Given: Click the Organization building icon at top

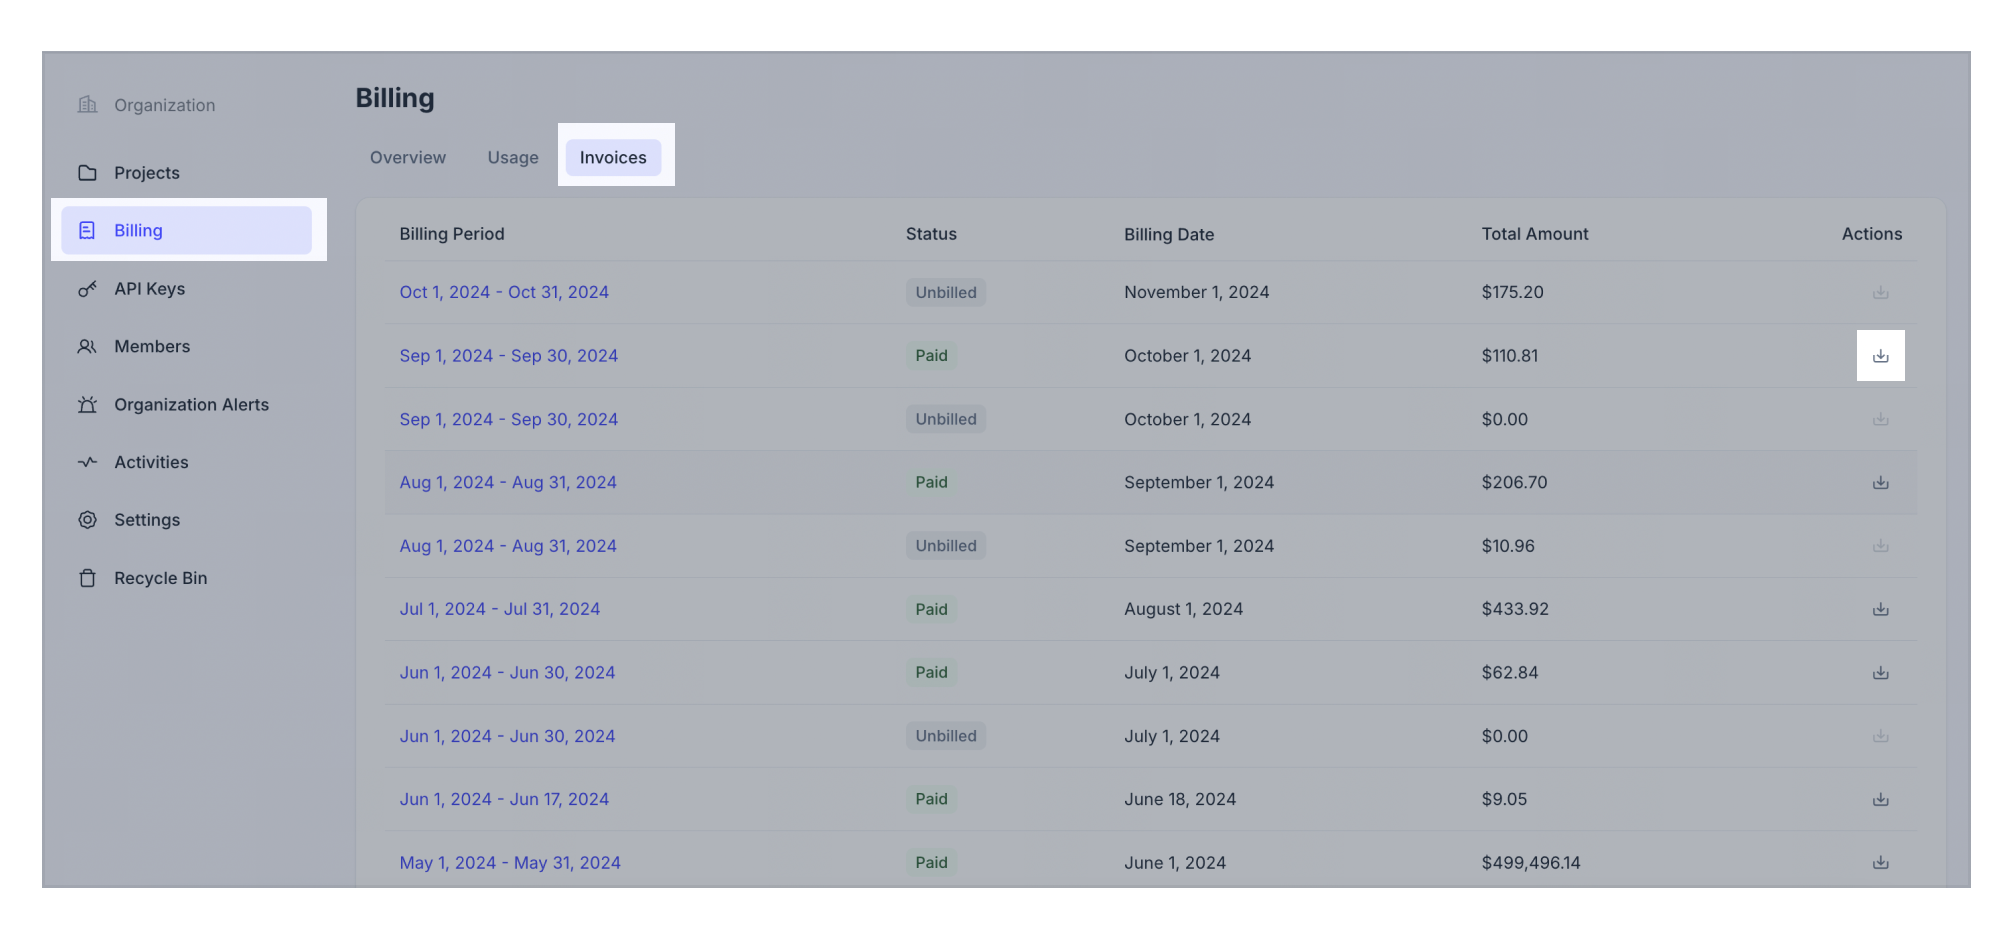Looking at the screenshot, I should [x=88, y=104].
